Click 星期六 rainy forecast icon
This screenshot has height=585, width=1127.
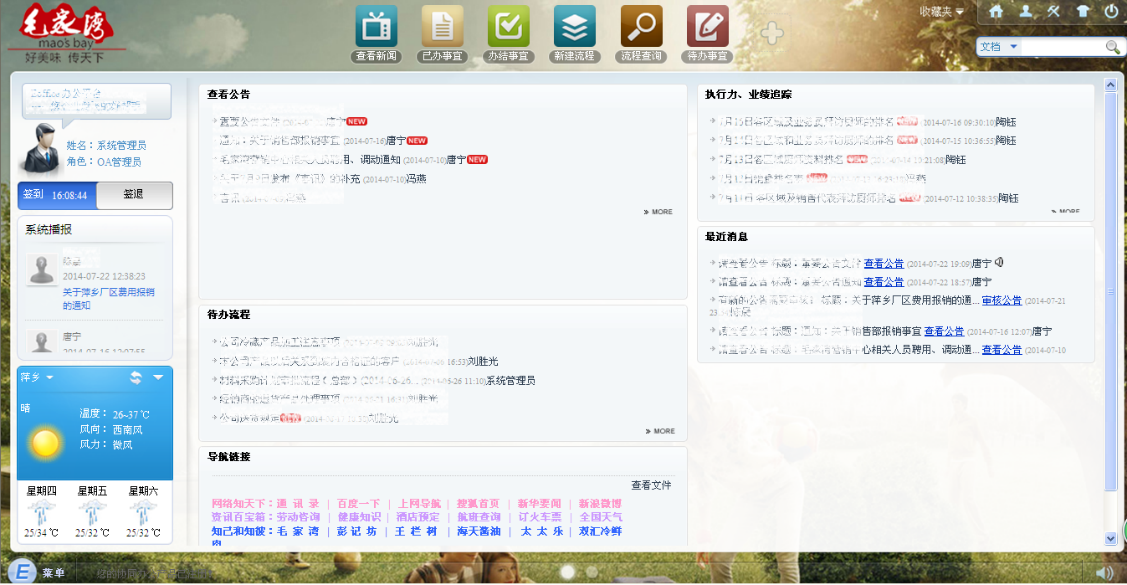(x=143, y=513)
